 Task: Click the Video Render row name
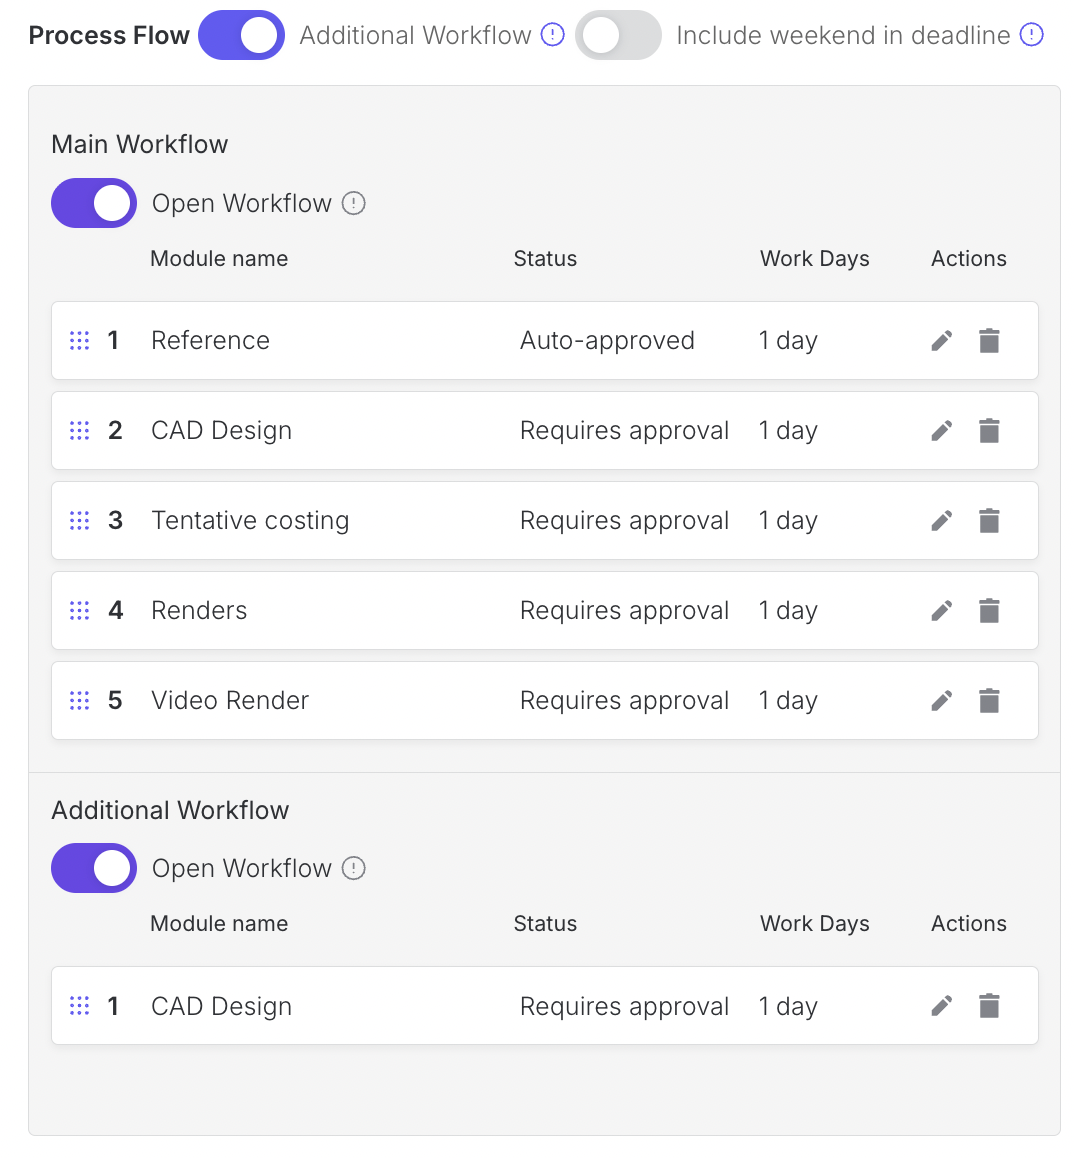[230, 701]
